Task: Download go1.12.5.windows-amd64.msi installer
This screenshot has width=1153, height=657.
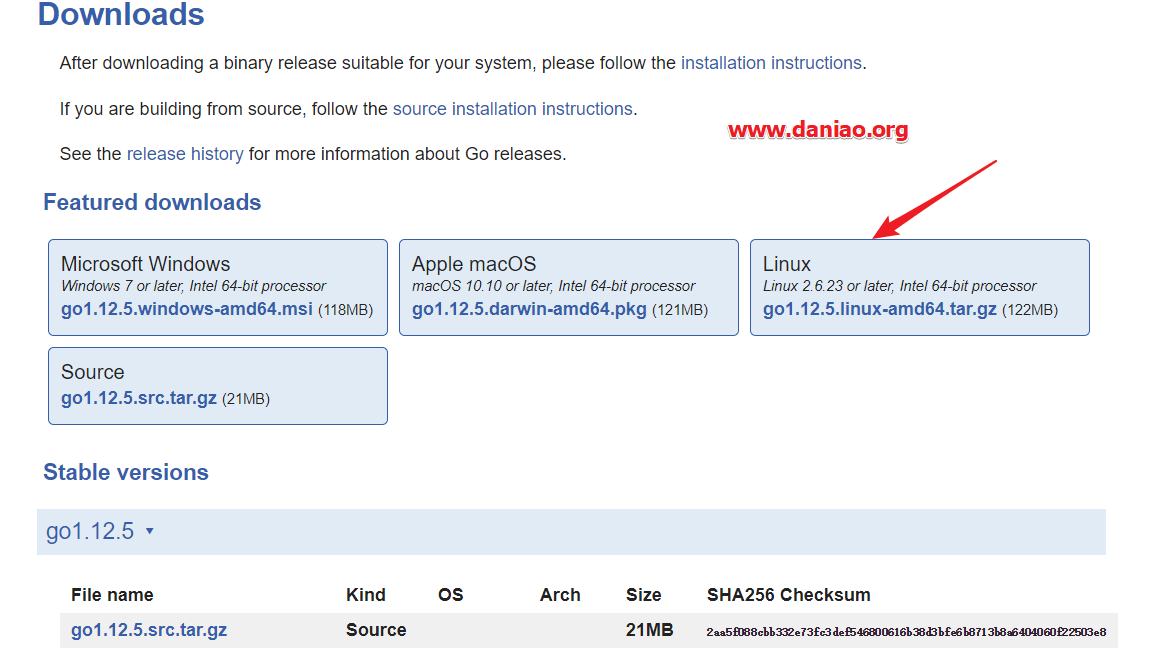Action: click(x=187, y=309)
